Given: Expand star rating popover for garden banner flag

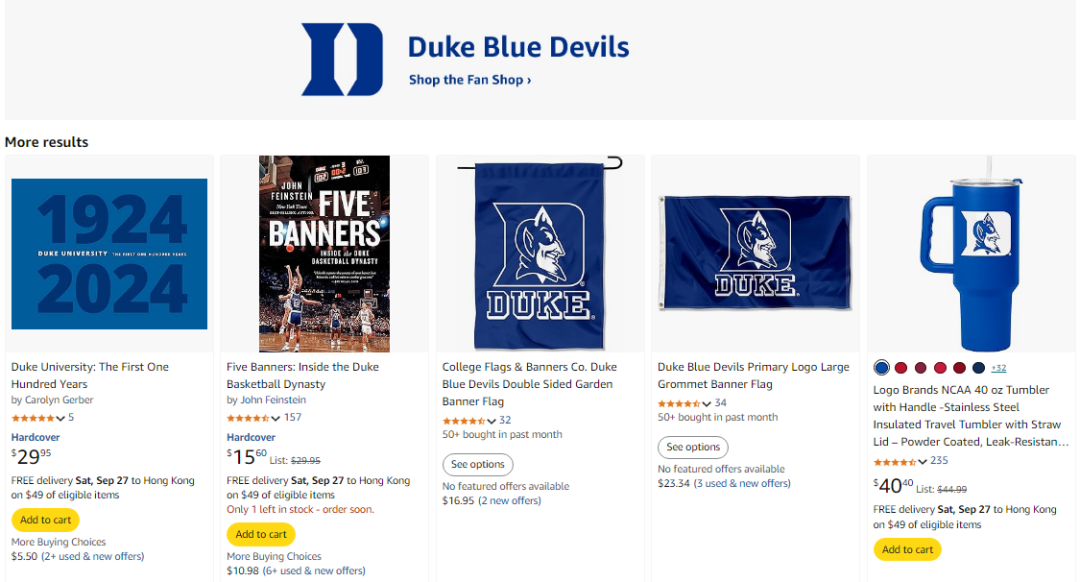Looking at the screenshot, I should click(x=491, y=421).
